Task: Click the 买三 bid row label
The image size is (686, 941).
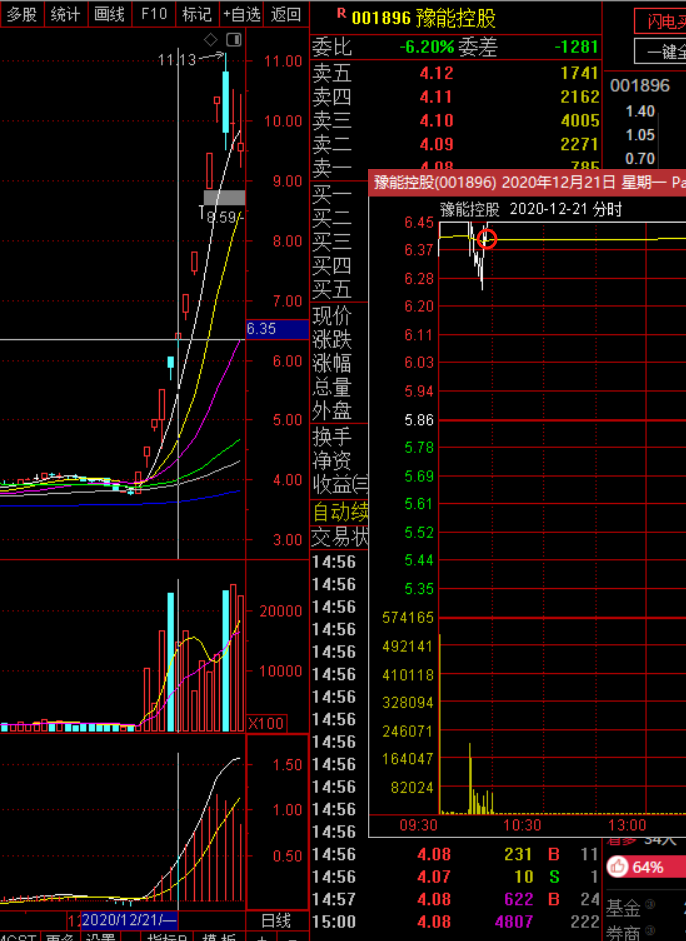Action: 332,241
